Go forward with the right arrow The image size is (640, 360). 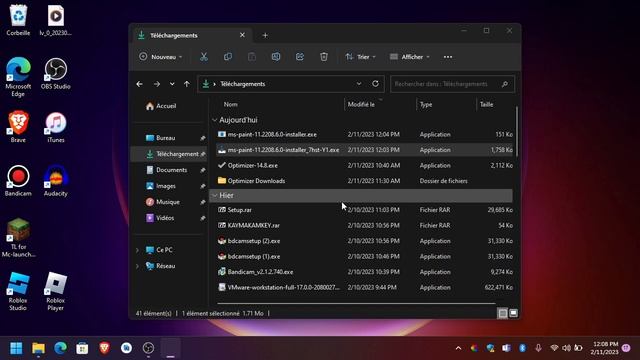[157, 84]
